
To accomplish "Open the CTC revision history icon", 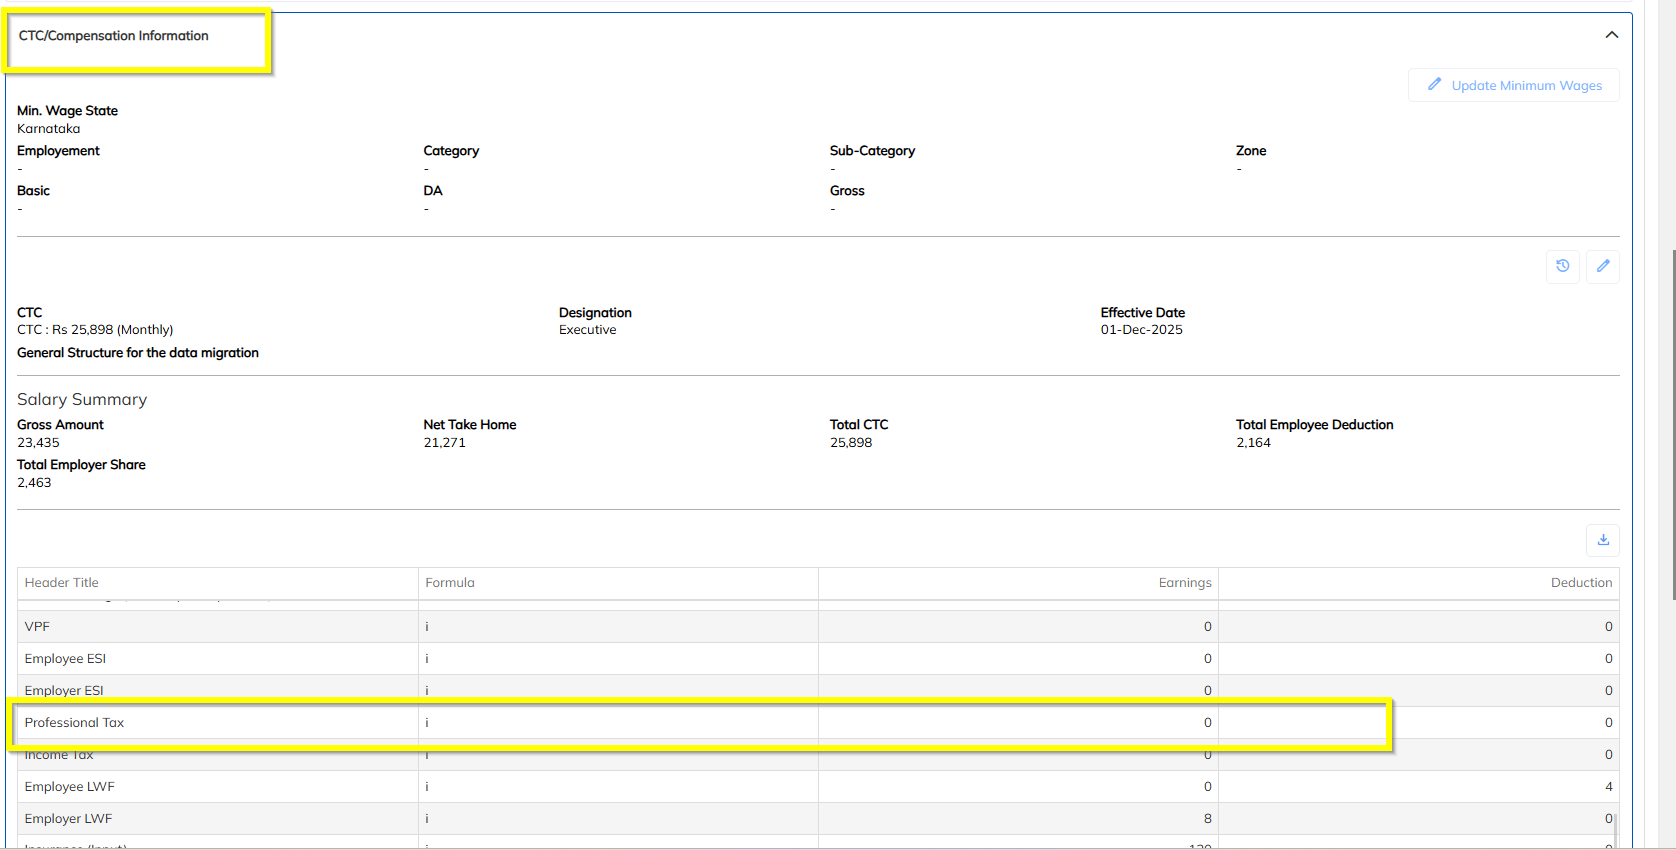I will [x=1562, y=266].
